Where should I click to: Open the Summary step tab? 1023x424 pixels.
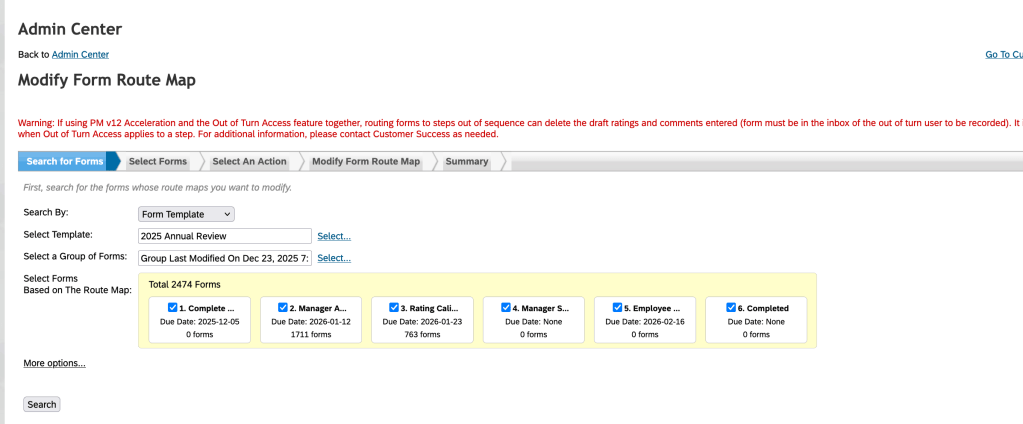467,162
